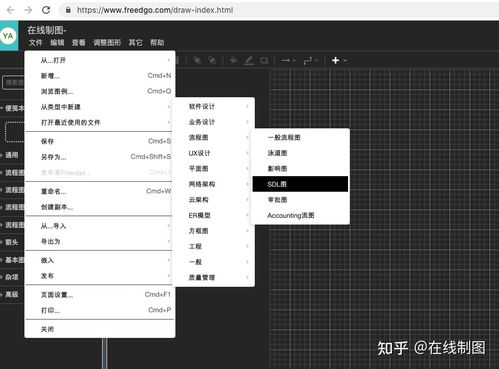Open the 调整图形 menu

point(107,43)
